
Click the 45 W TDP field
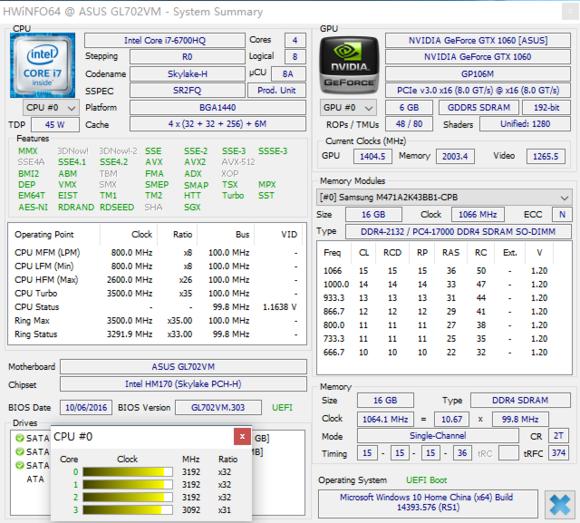click(x=55, y=125)
